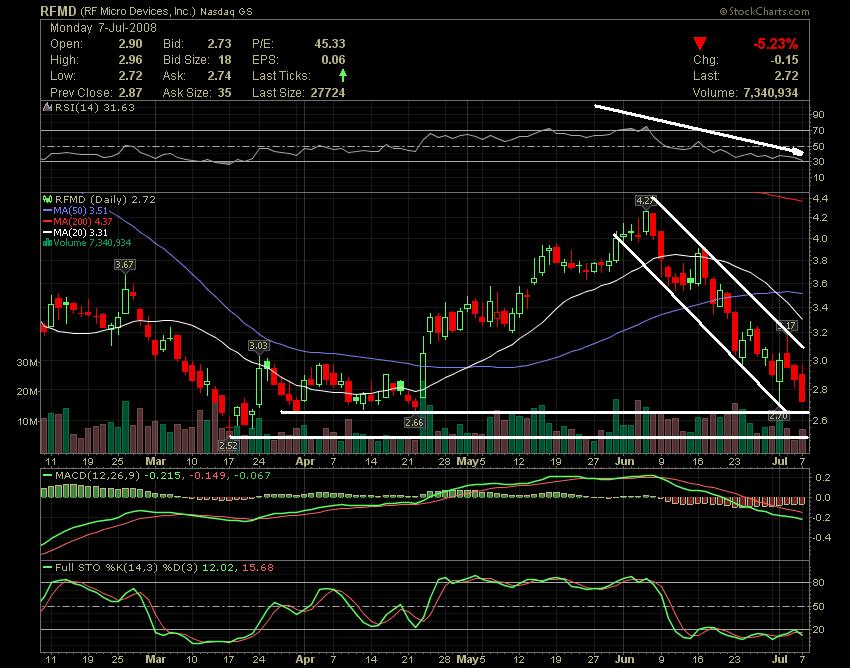
Task: Click the "MA(20) 3.31" legend entry
Action: [81, 232]
